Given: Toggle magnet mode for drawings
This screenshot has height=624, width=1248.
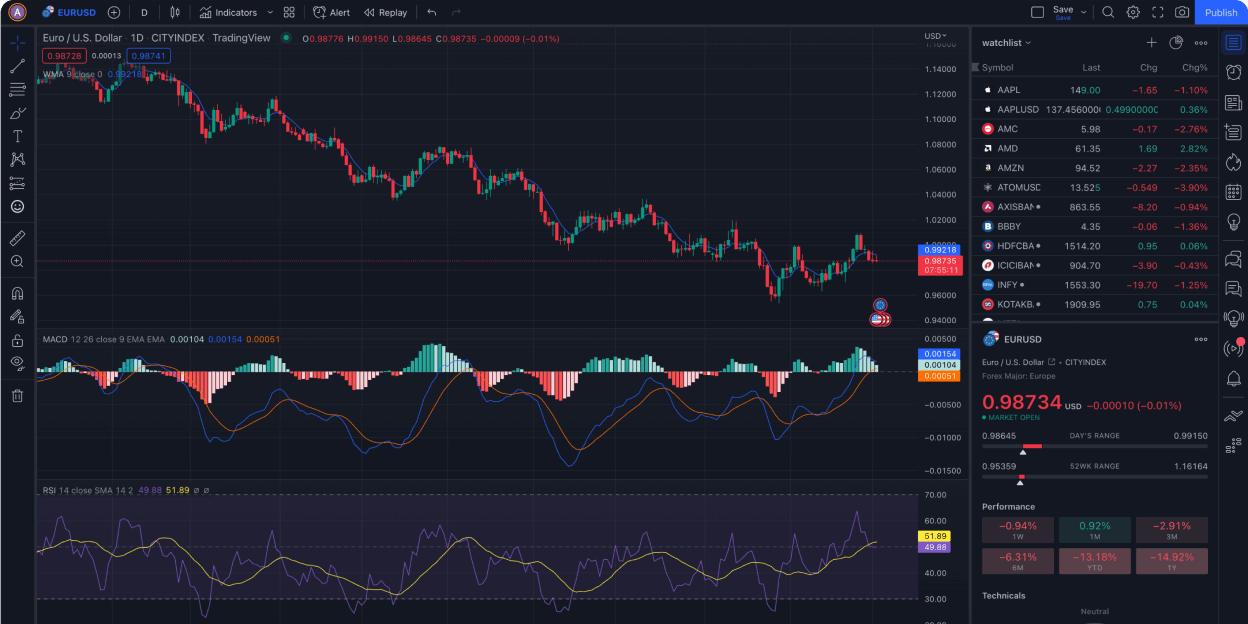Looking at the screenshot, I should click(17, 293).
